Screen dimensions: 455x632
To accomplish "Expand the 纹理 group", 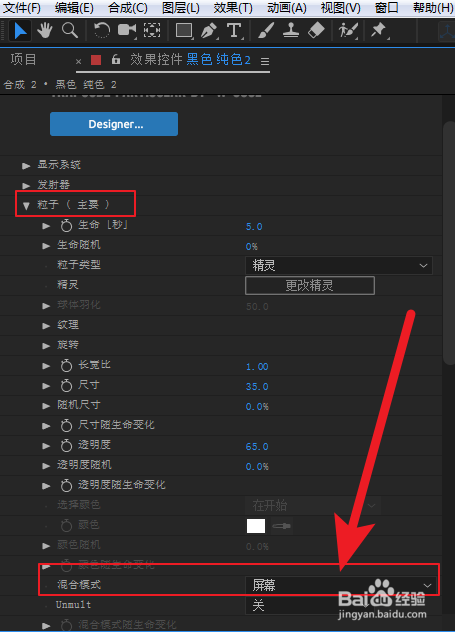I will [46, 326].
